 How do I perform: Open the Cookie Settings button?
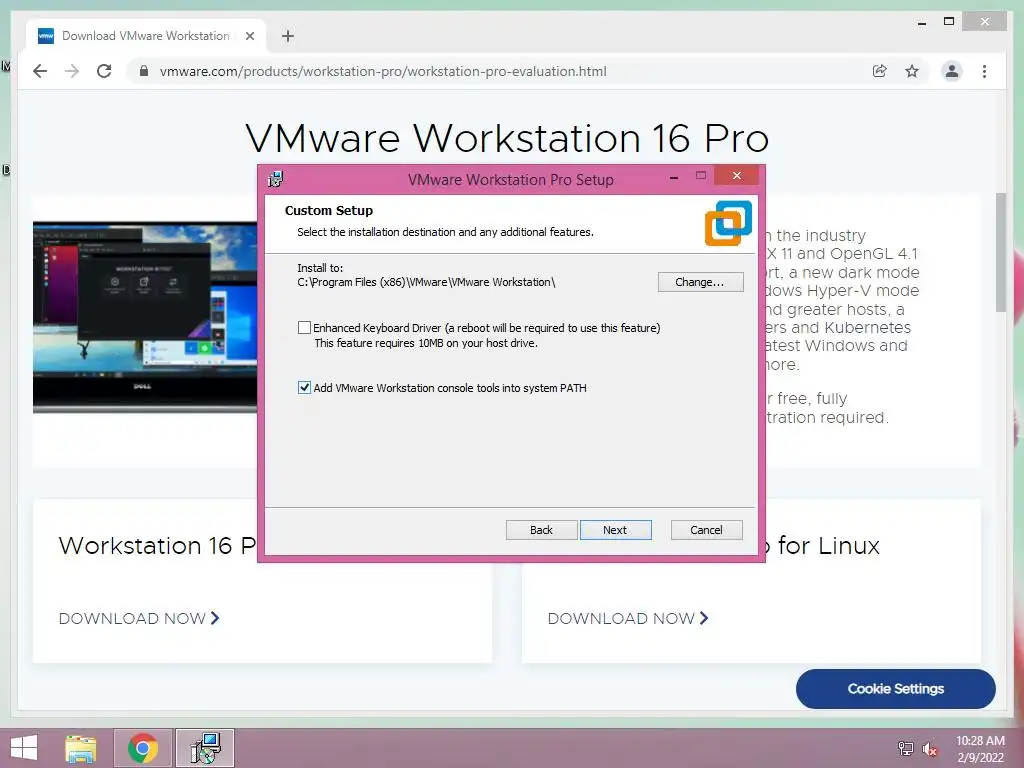895,689
